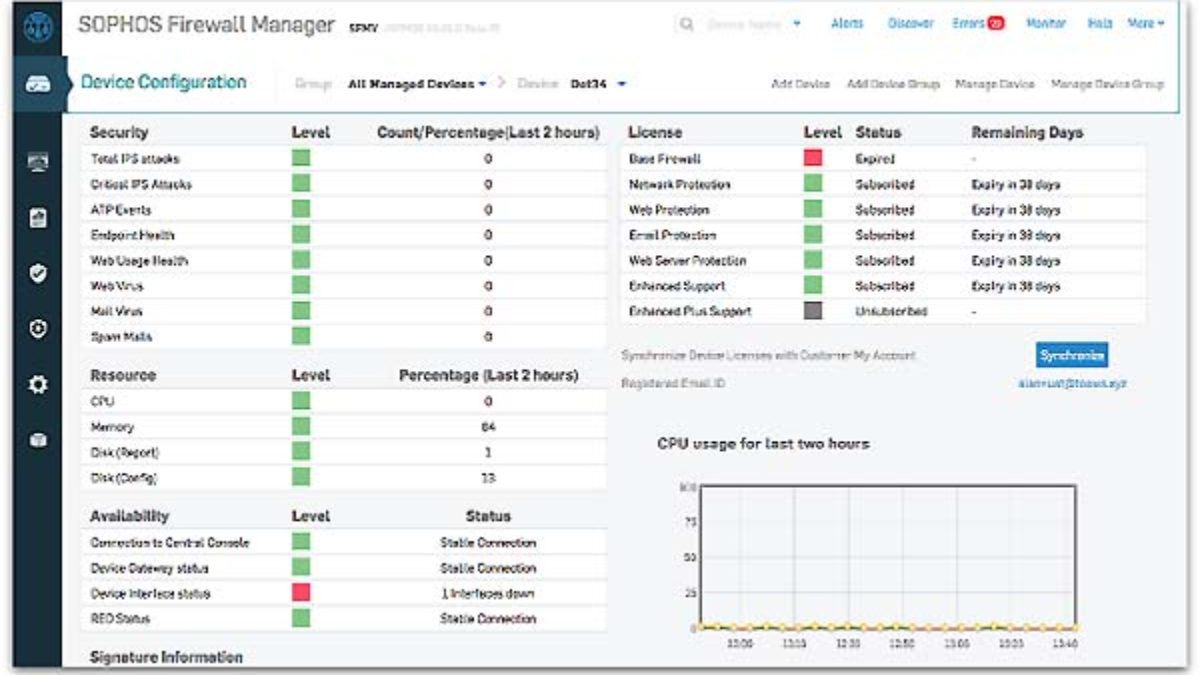Open the Monitor menu
The width and height of the screenshot is (1200, 675).
pyautogui.click(x=1046, y=24)
